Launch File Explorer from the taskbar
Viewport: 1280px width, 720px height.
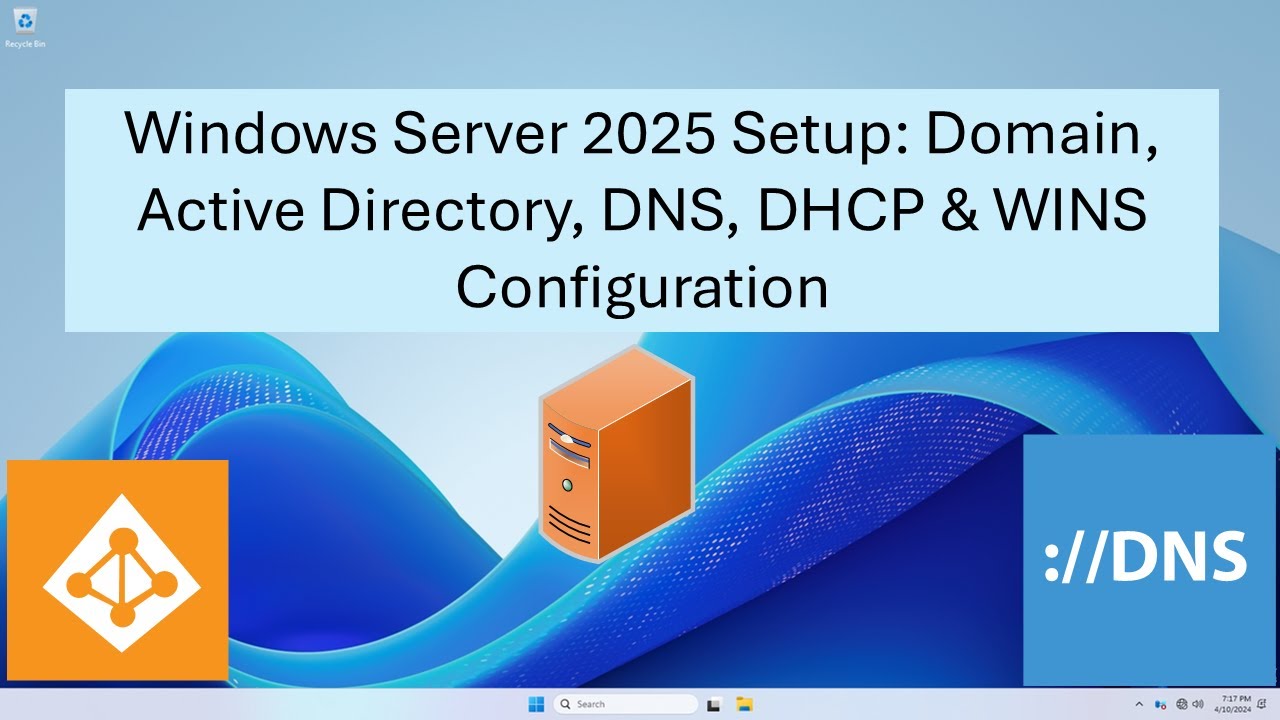click(x=744, y=704)
